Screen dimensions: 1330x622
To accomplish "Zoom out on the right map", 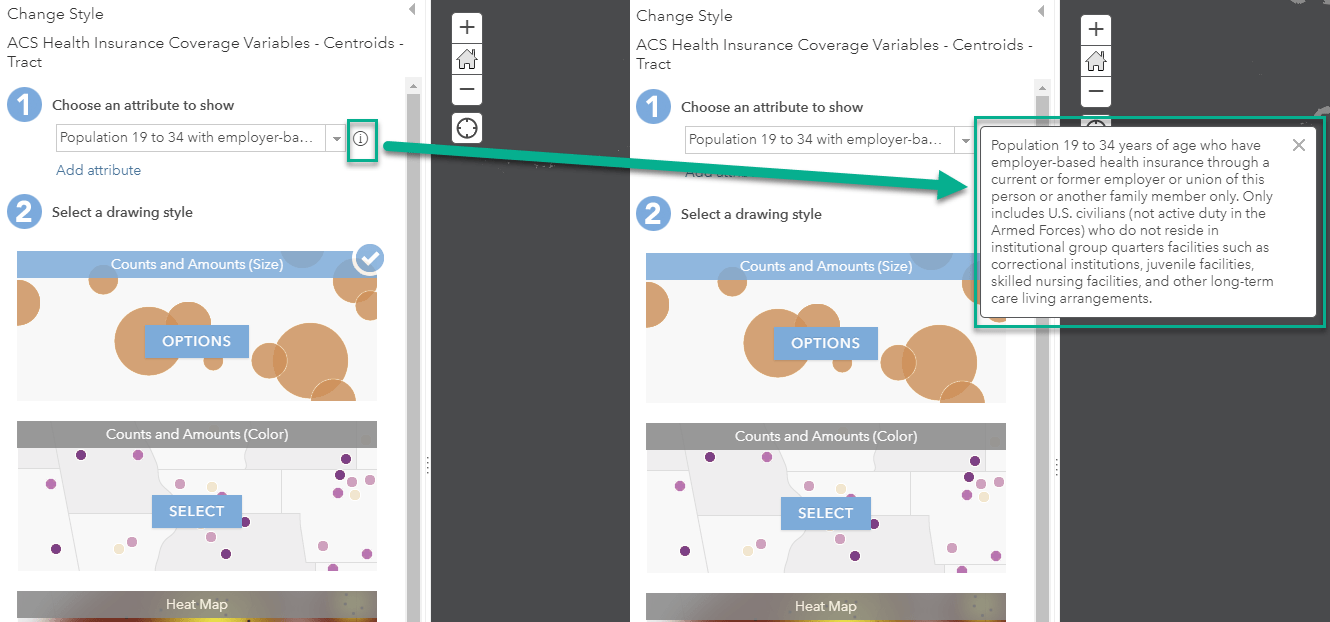I will click(1095, 92).
